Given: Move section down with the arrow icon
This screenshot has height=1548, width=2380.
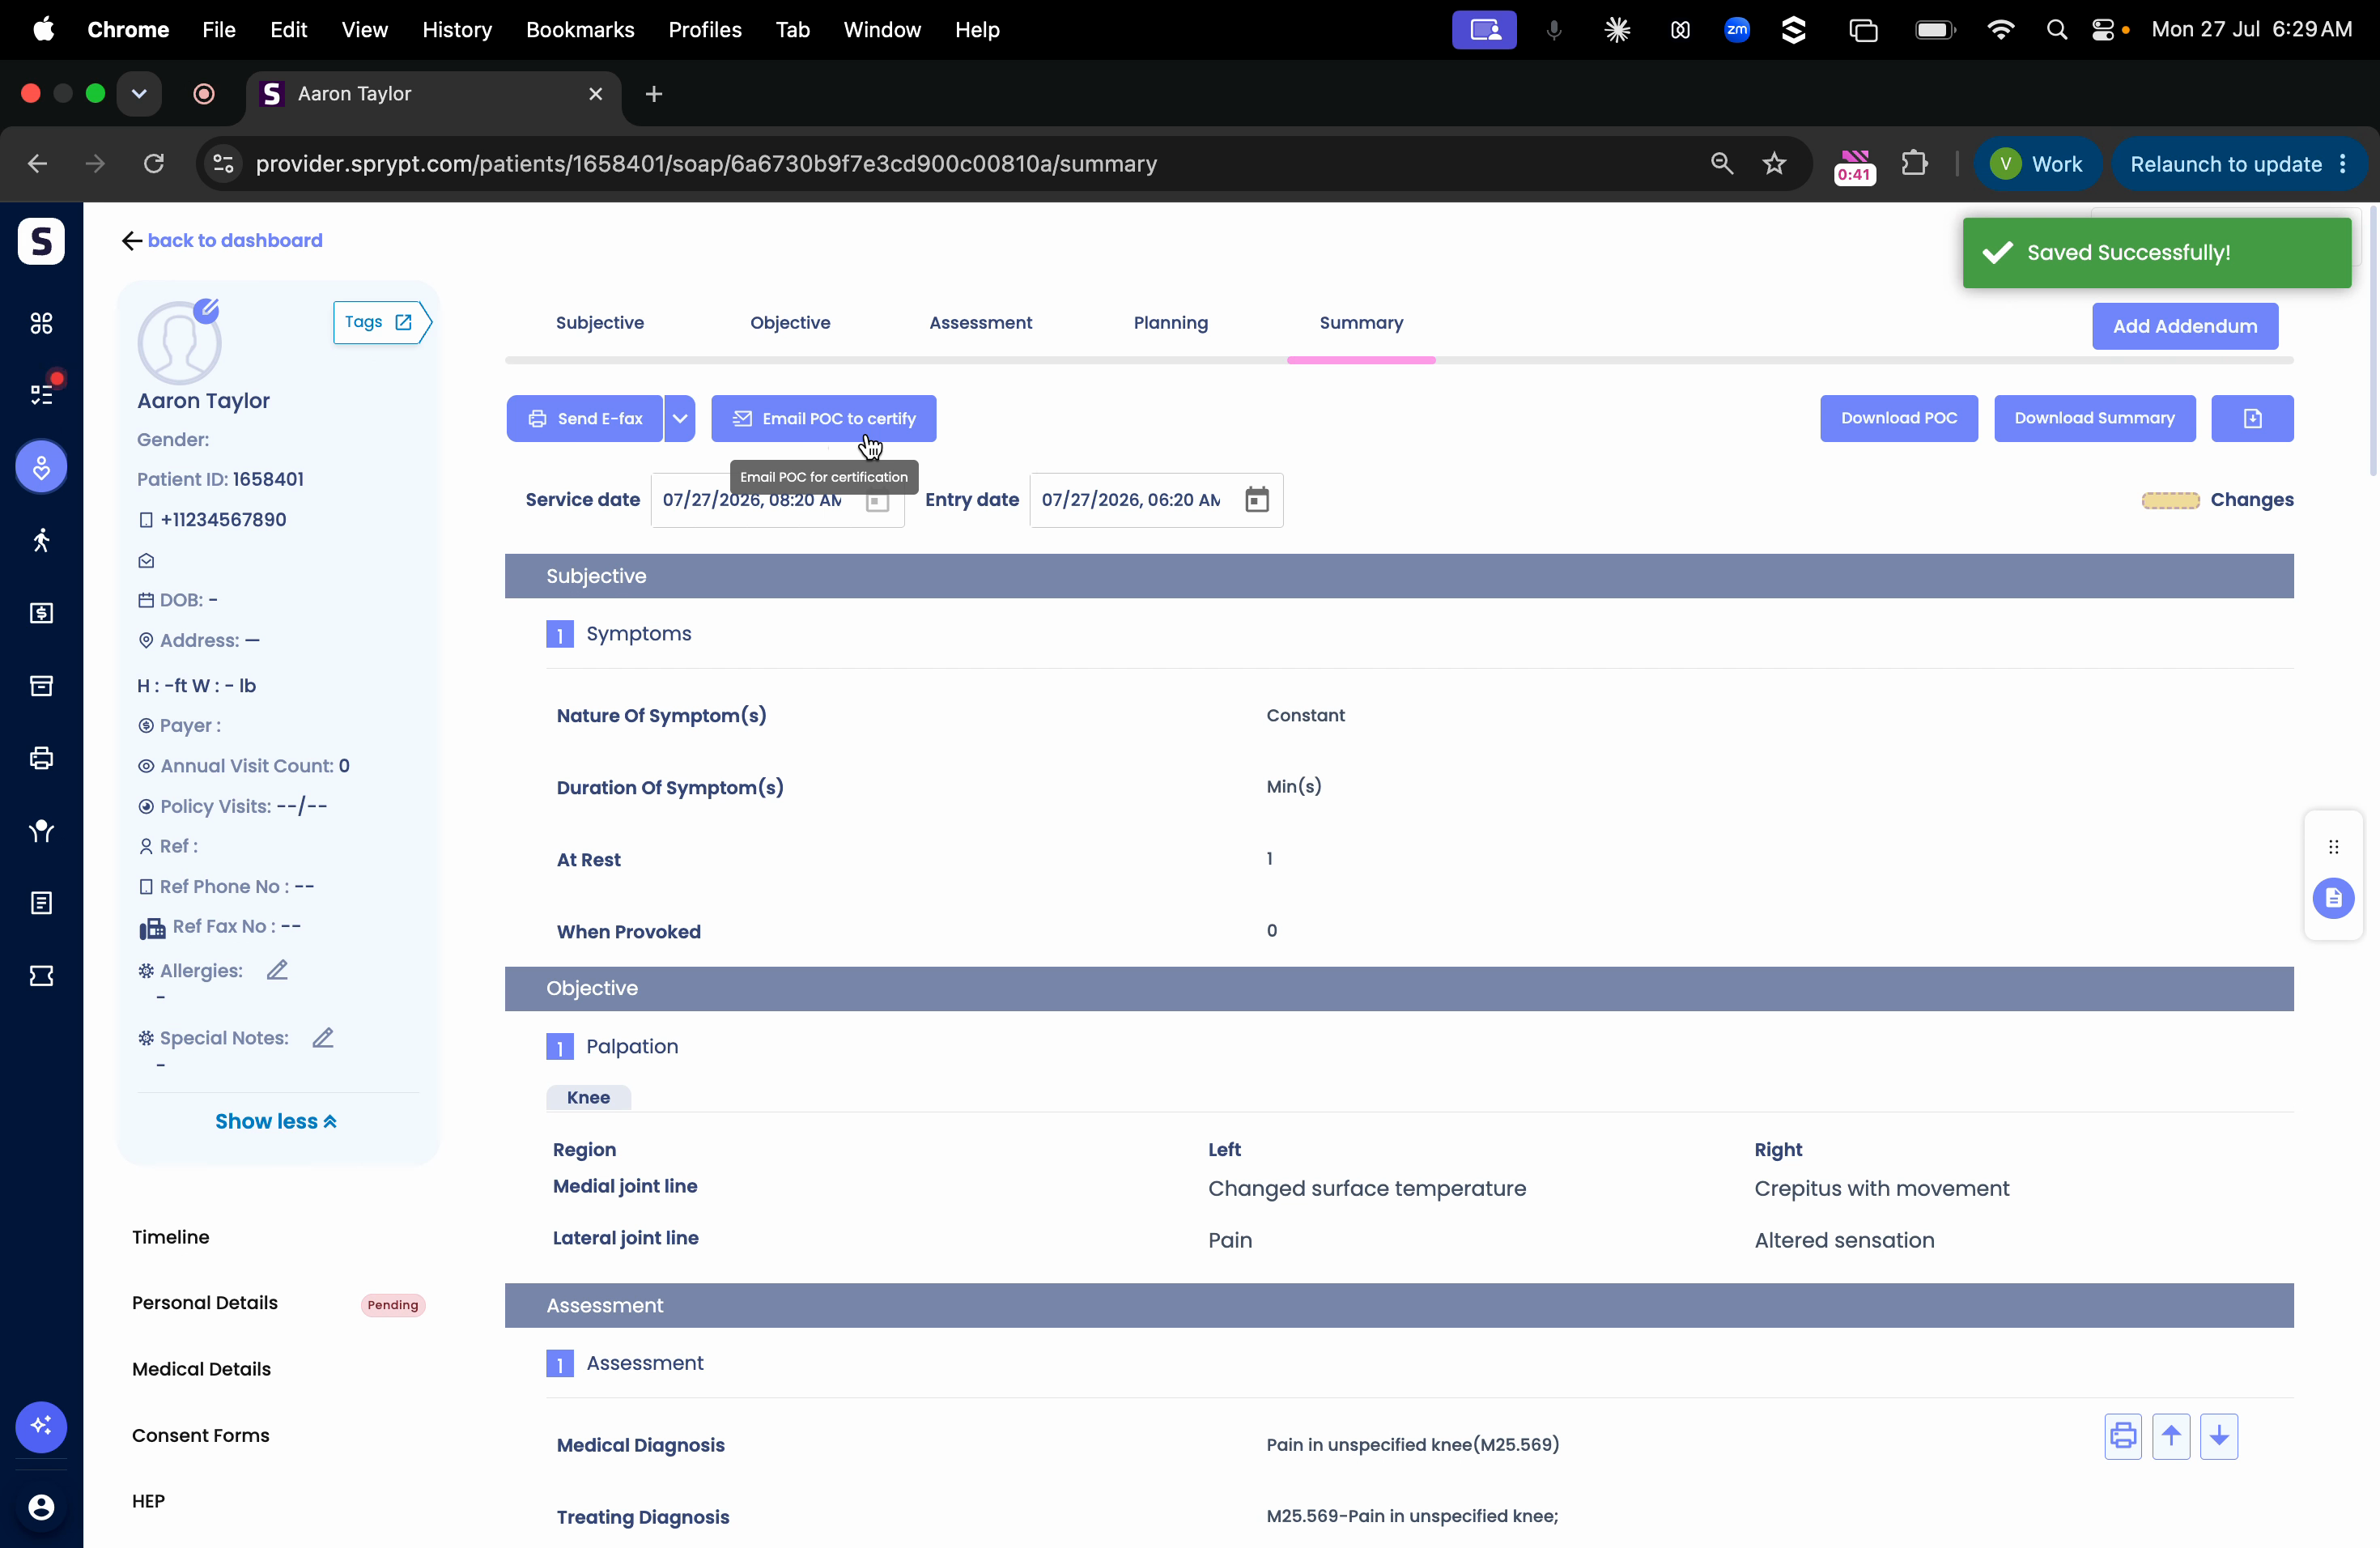Looking at the screenshot, I should coord(2218,1436).
